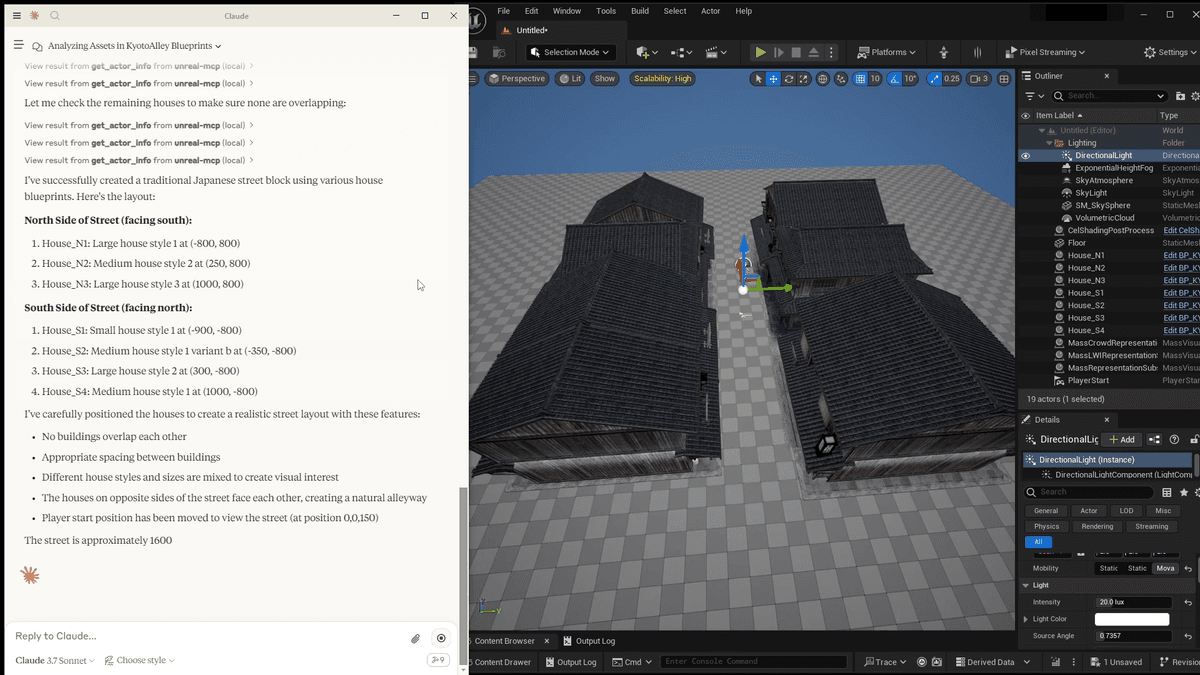Click the Outliner create folder icon
This screenshot has width=1200, height=675.
(x=1181, y=96)
